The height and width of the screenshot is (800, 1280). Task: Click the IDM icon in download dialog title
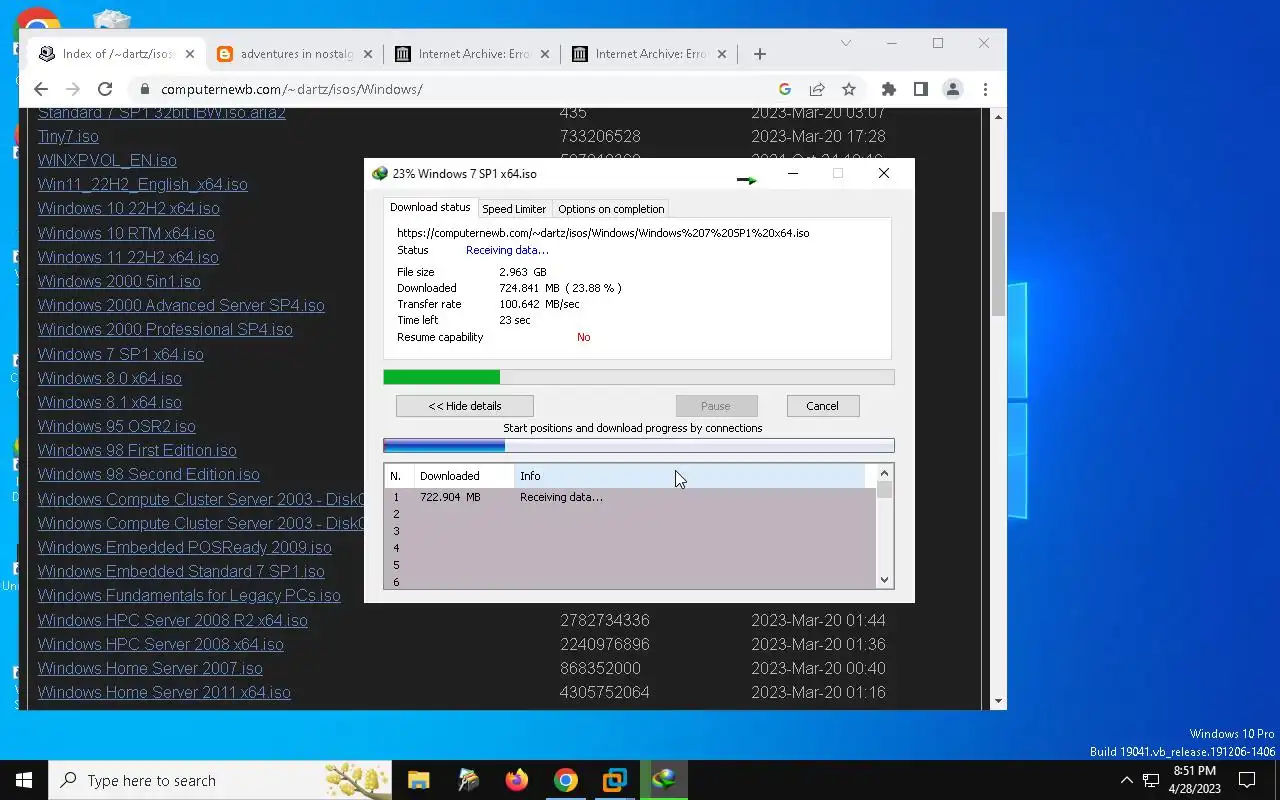(379, 173)
